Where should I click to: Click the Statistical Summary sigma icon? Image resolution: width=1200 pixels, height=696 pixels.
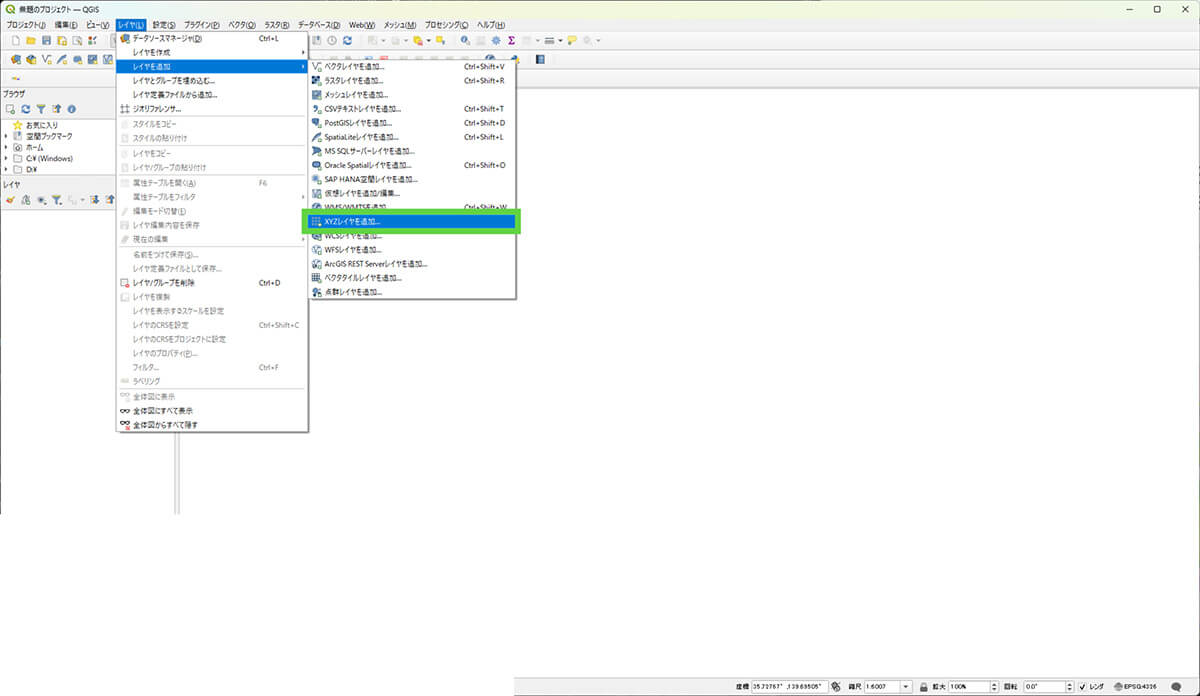coord(511,41)
